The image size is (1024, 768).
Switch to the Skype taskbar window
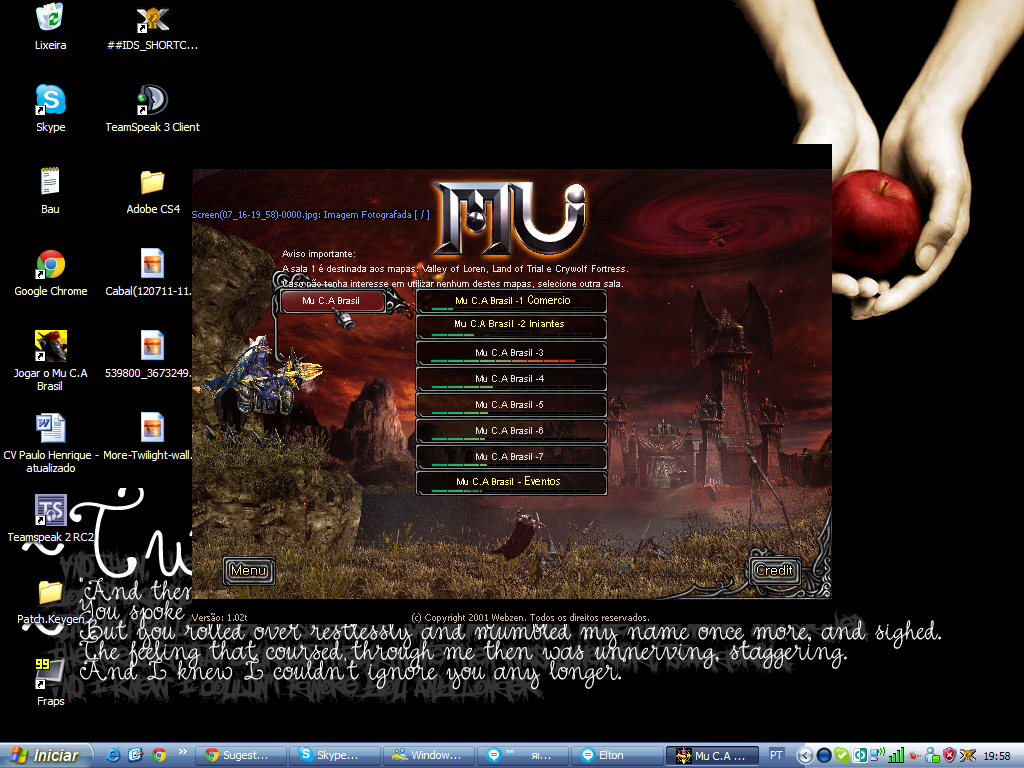click(335, 756)
